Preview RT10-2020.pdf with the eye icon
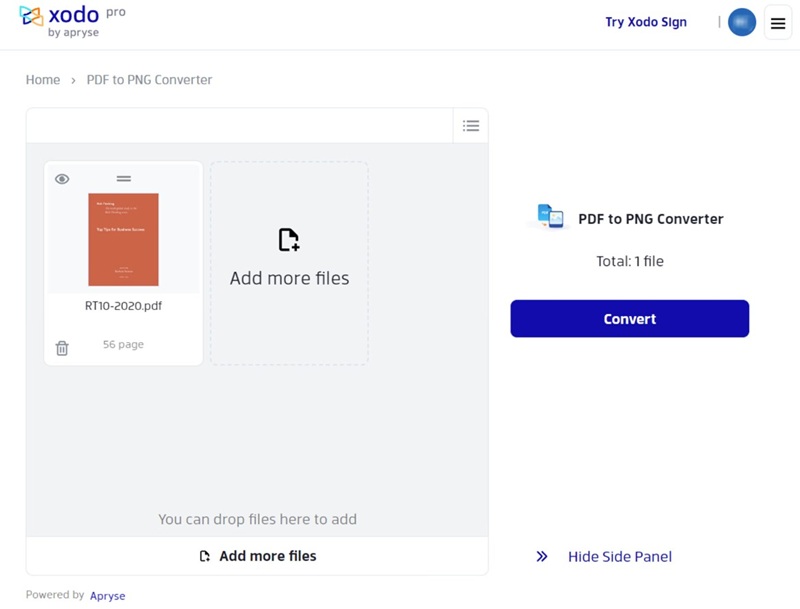 62,179
